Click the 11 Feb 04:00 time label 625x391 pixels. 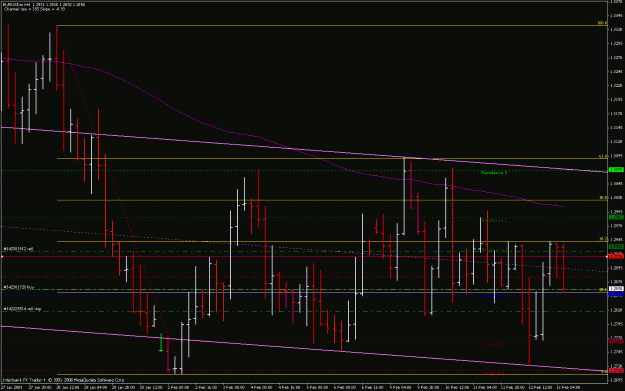484,387
